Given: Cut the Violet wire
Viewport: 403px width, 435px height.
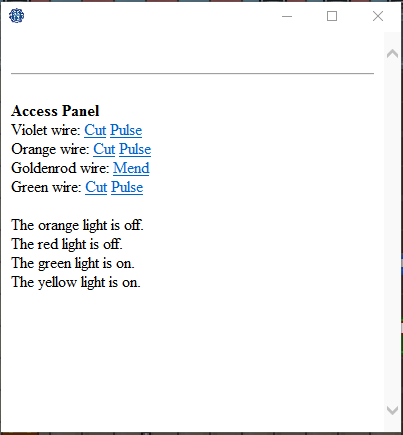Looking at the screenshot, I should click(95, 130).
